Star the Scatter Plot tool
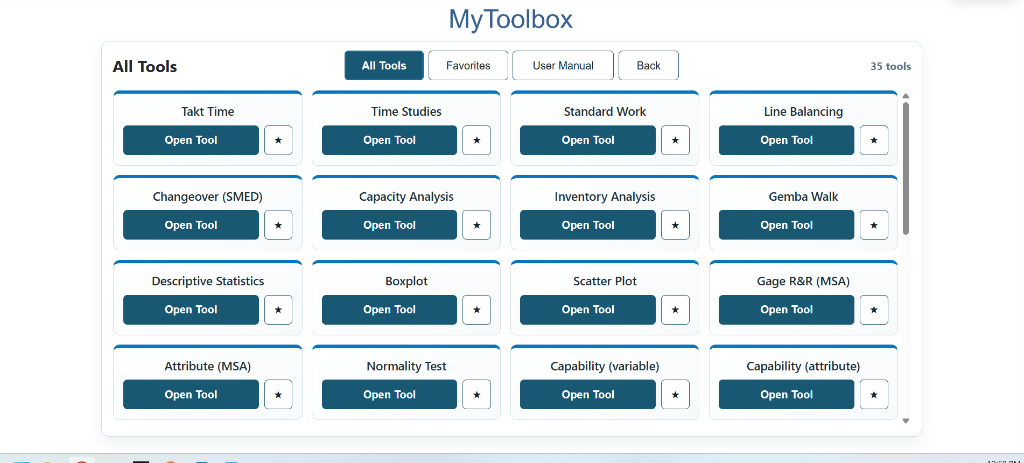 [x=675, y=310]
